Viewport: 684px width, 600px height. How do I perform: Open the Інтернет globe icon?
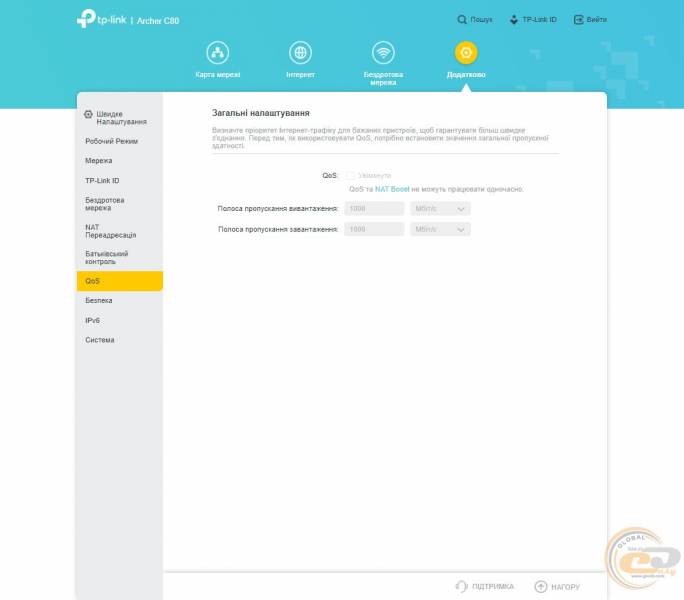300,53
